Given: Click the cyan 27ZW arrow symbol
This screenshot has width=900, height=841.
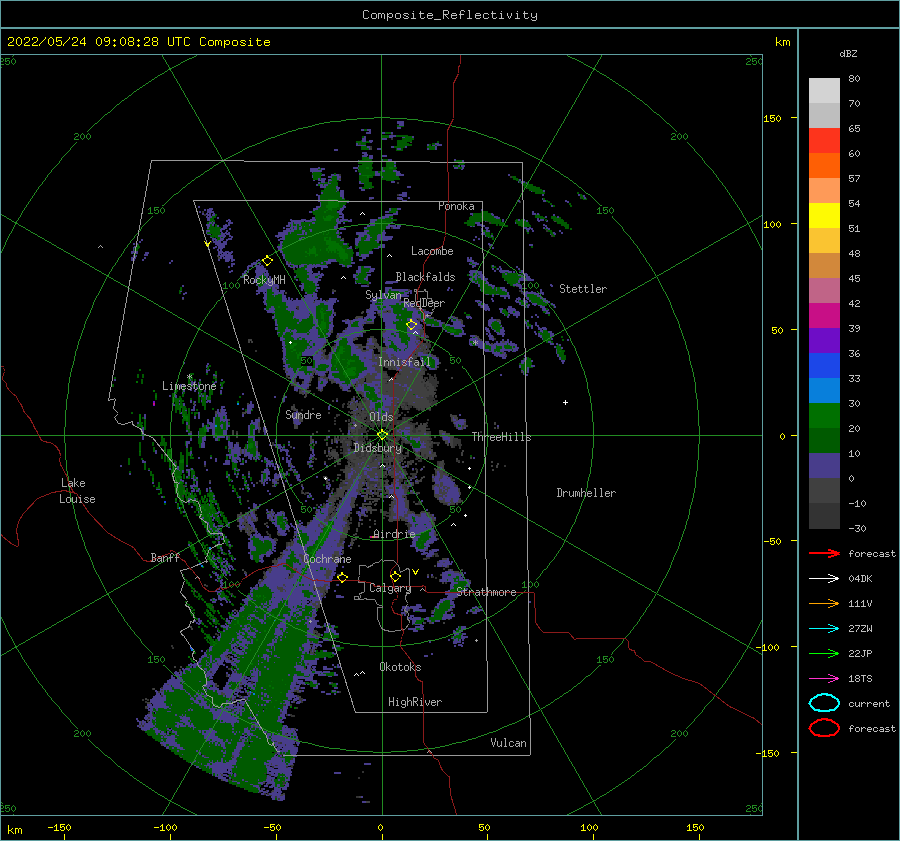Looking at the screenshot, I should click(824, 629).
